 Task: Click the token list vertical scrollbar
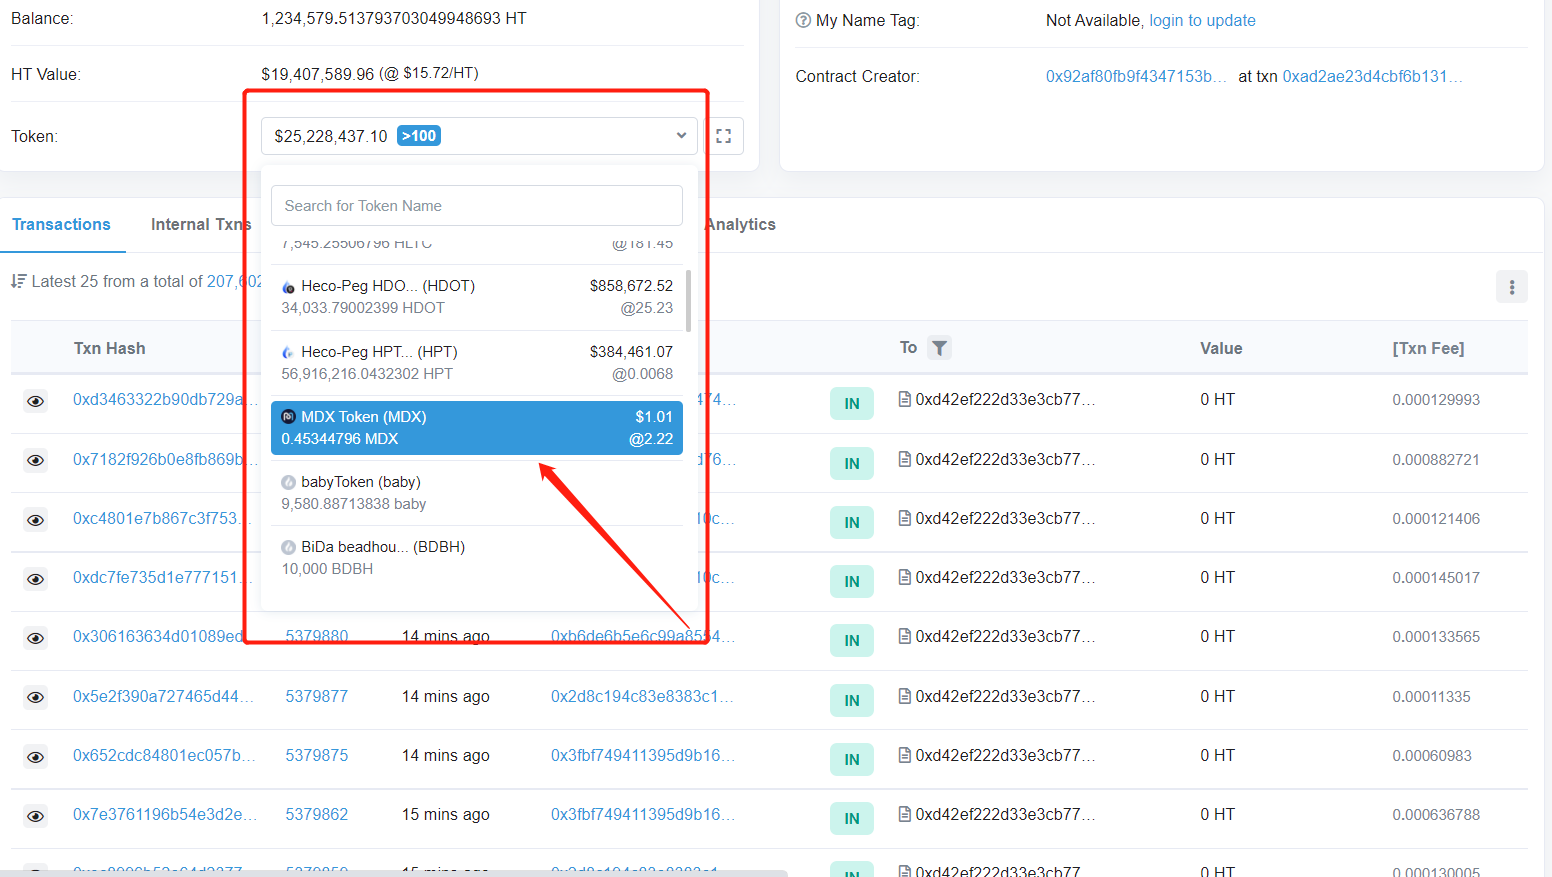(688, 300)
